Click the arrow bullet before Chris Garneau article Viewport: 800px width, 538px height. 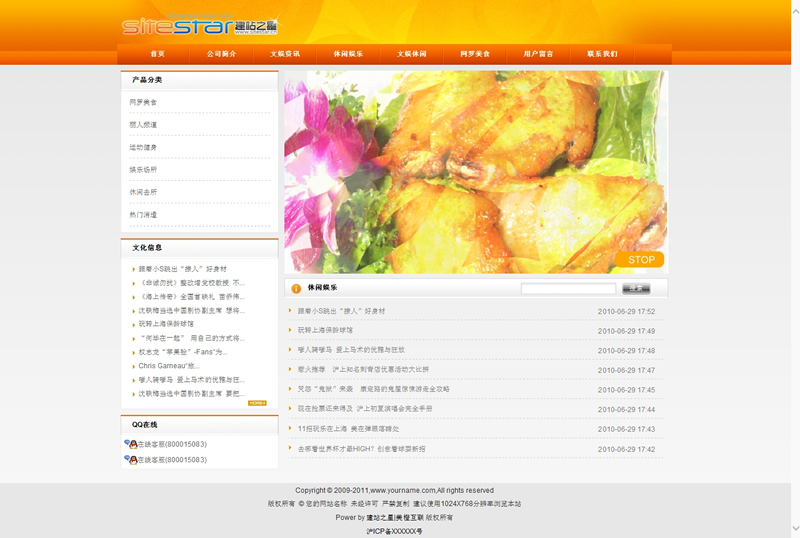tap(133, 366)
